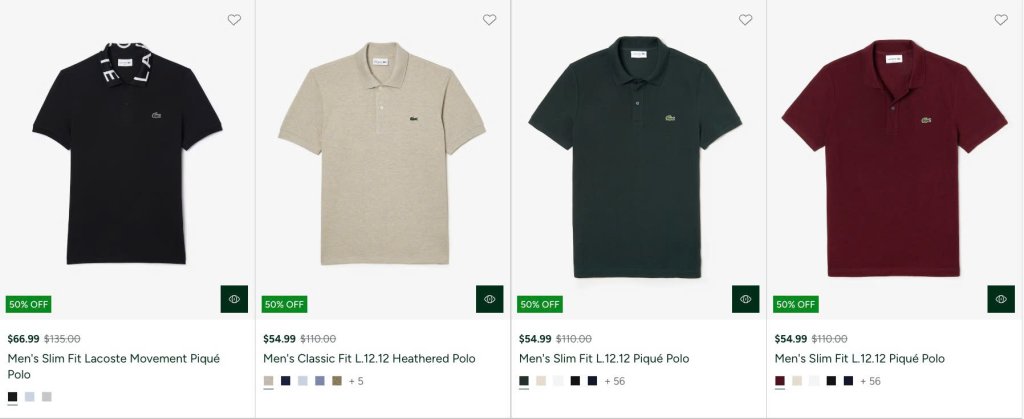Open quick view for black Movement Polo
The image size is (1024, 419).
click(x=234, y=299)
